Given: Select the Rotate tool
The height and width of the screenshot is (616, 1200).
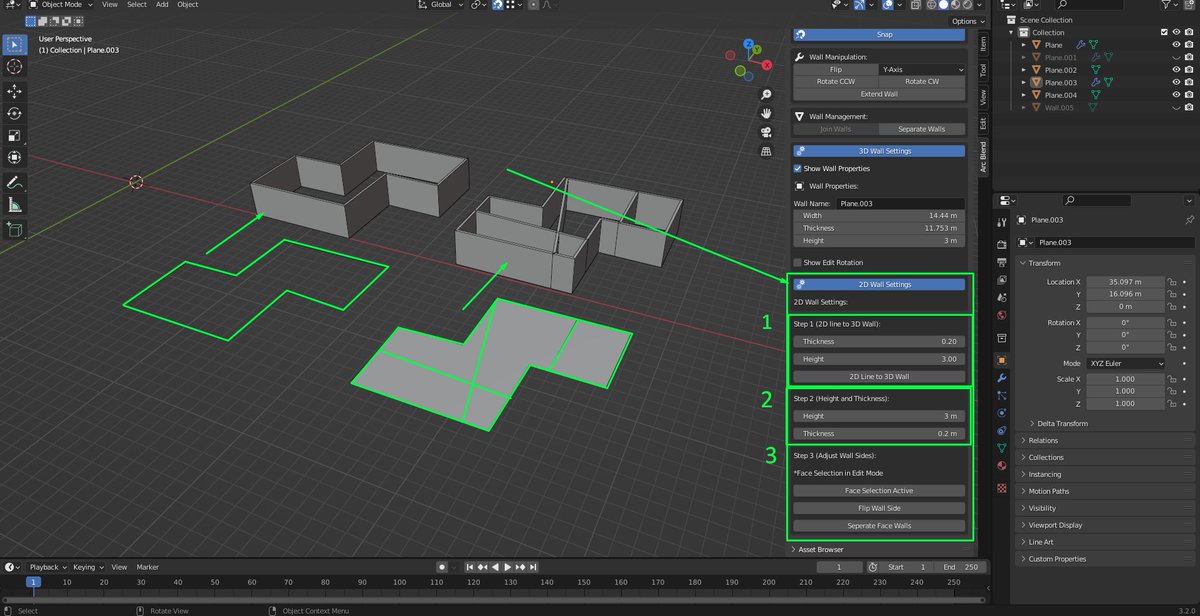Looking at the screenshot, I should (15, 113).
